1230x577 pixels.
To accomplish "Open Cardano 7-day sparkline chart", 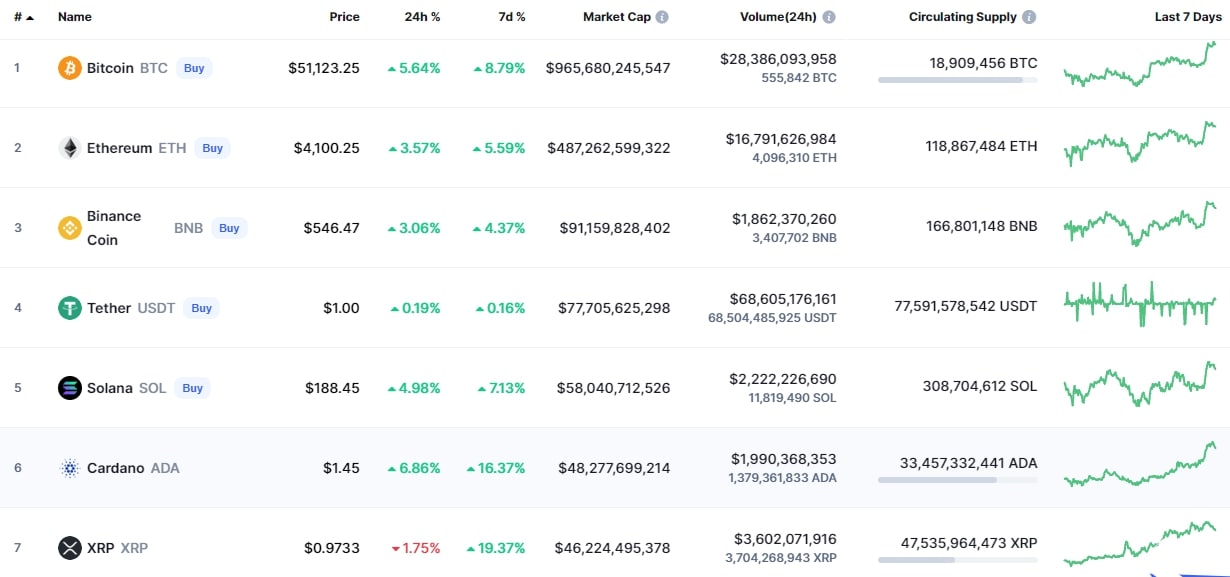I will click(x=1140, y=464).
